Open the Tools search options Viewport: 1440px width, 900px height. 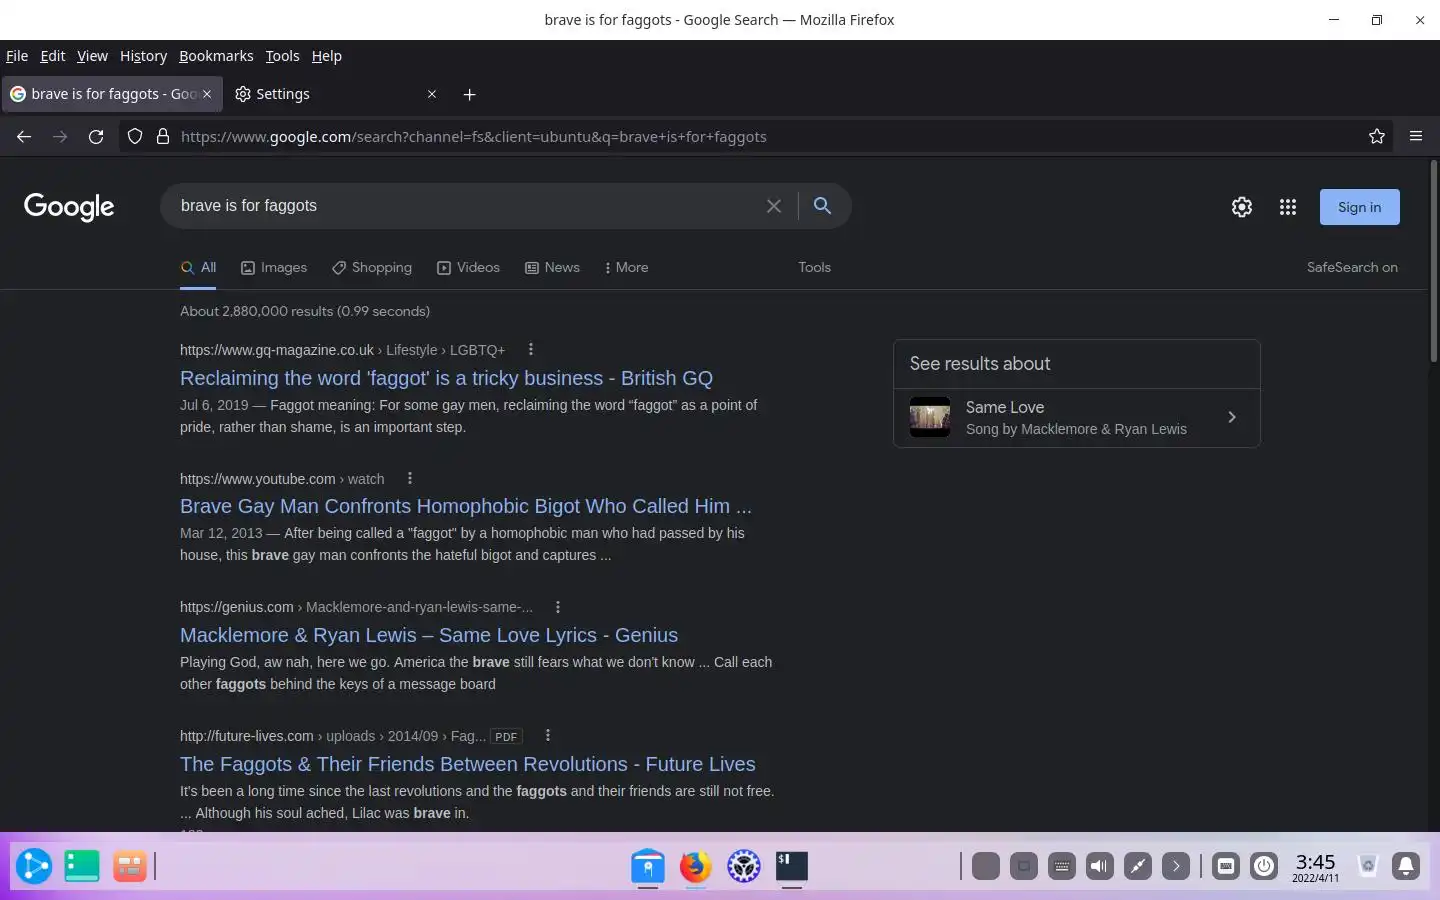(814, 267)
